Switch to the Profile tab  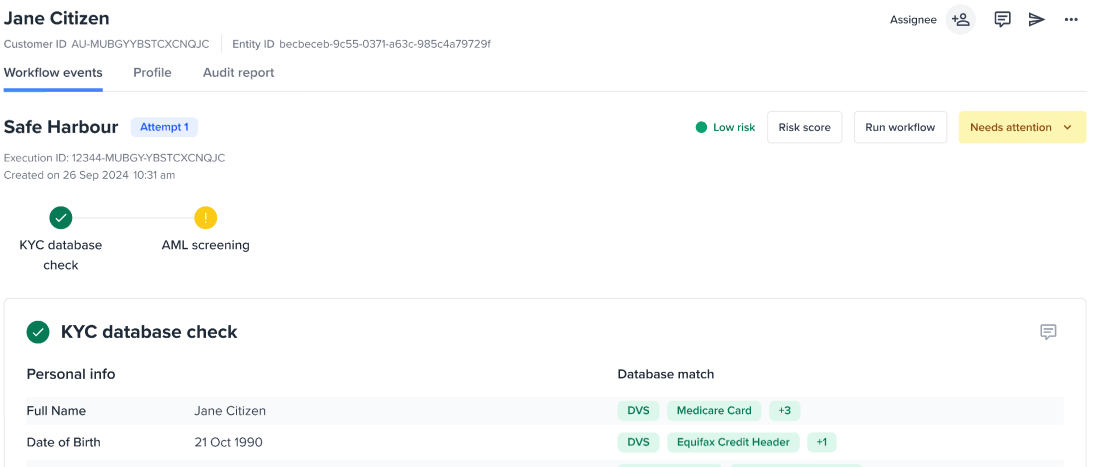(x=152, y=73)
